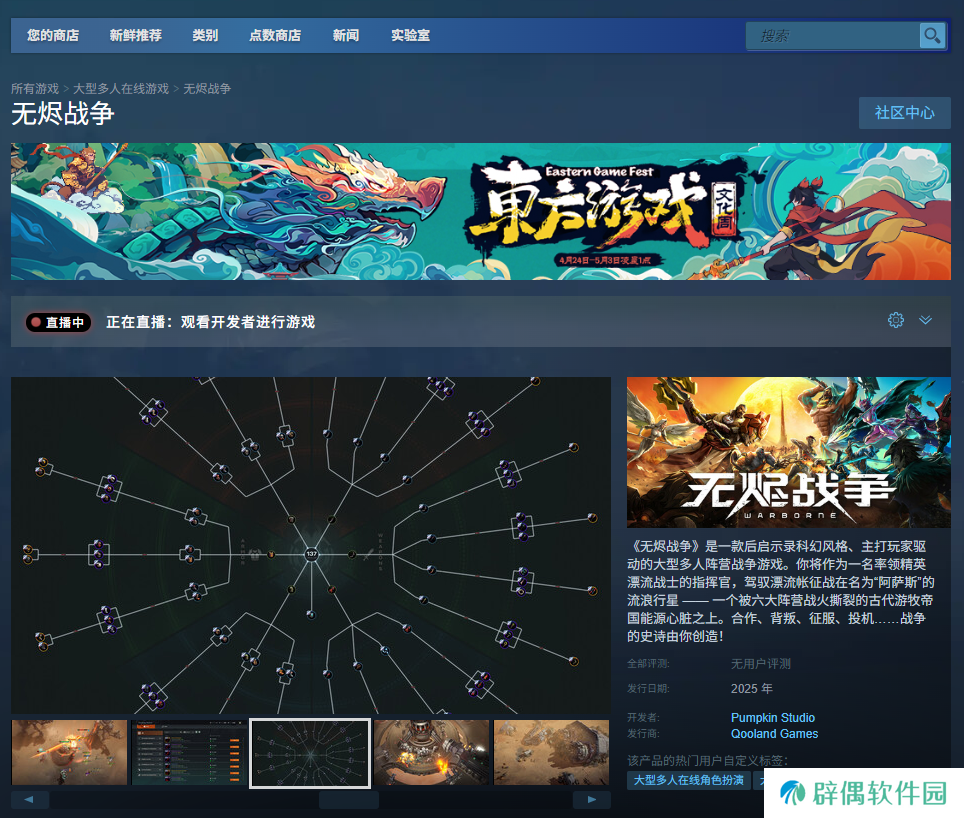Collapse the live broadcast panel chevron
The image size is (964, 818).
(x=925, y=320)
